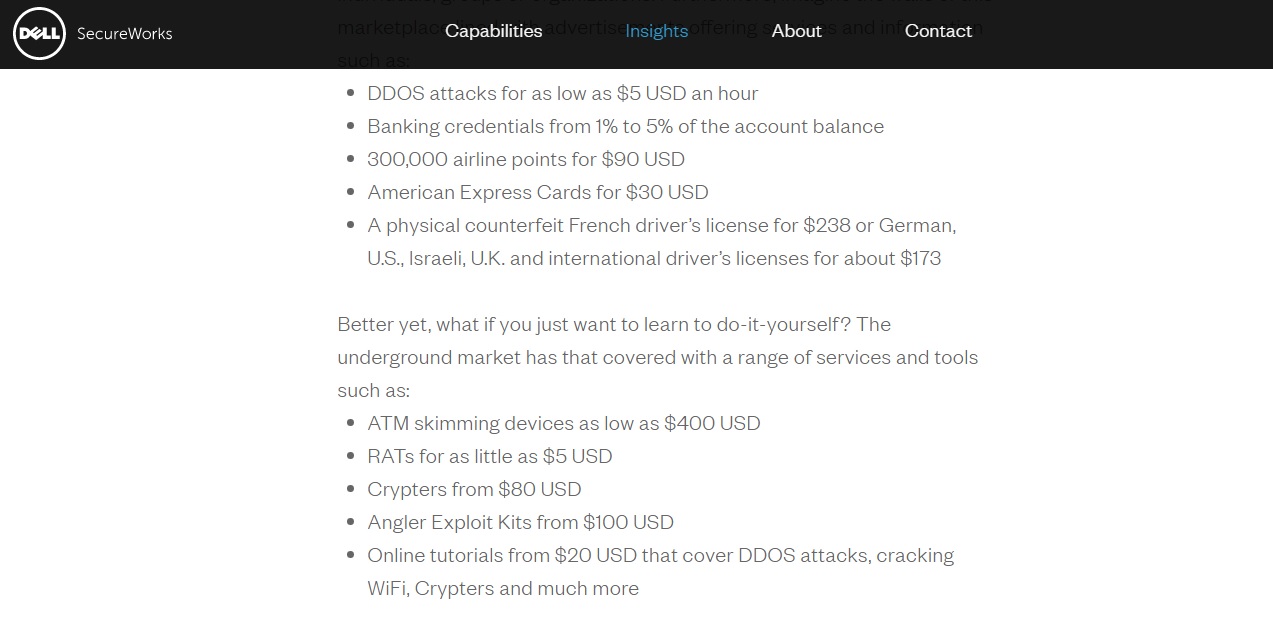The width and height of the screenshot is (1273, 627).
Task: Click the counterfeit French driver's license line
Action: (x=662, y=225)
